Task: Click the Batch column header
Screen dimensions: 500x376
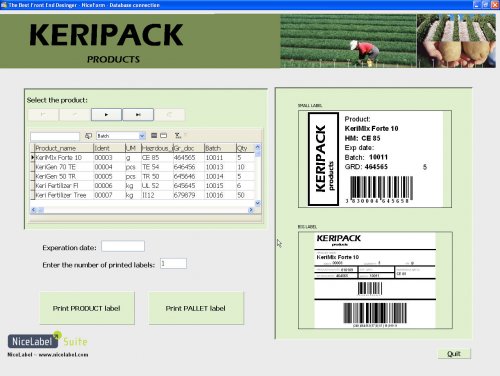Action: [x=220, y=148]
